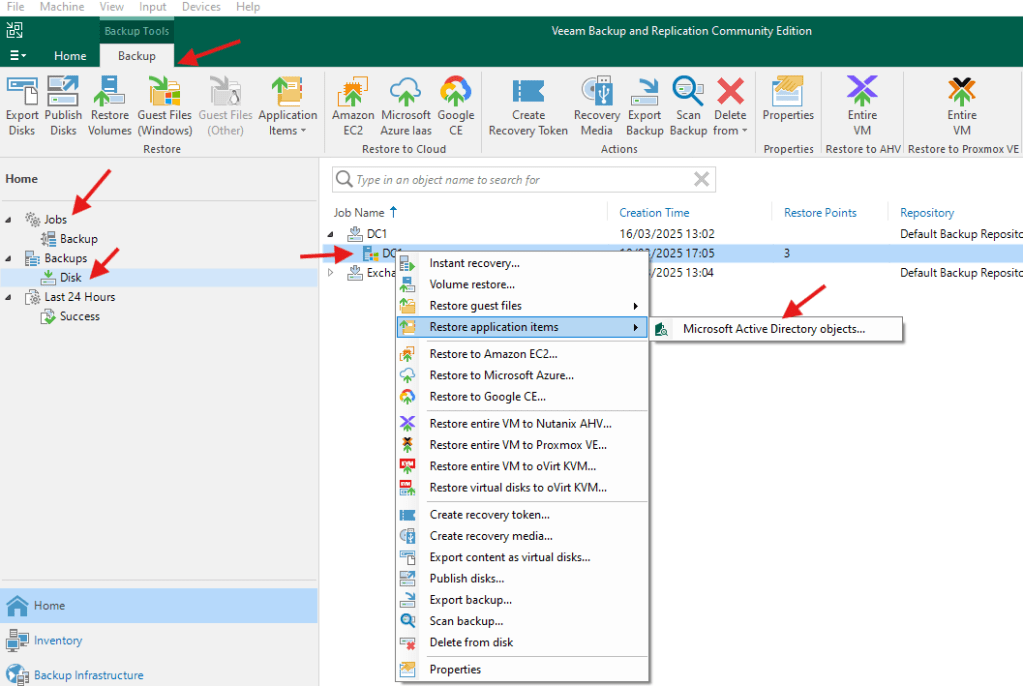Open the Inventory navigation view

tap(58, 640)
